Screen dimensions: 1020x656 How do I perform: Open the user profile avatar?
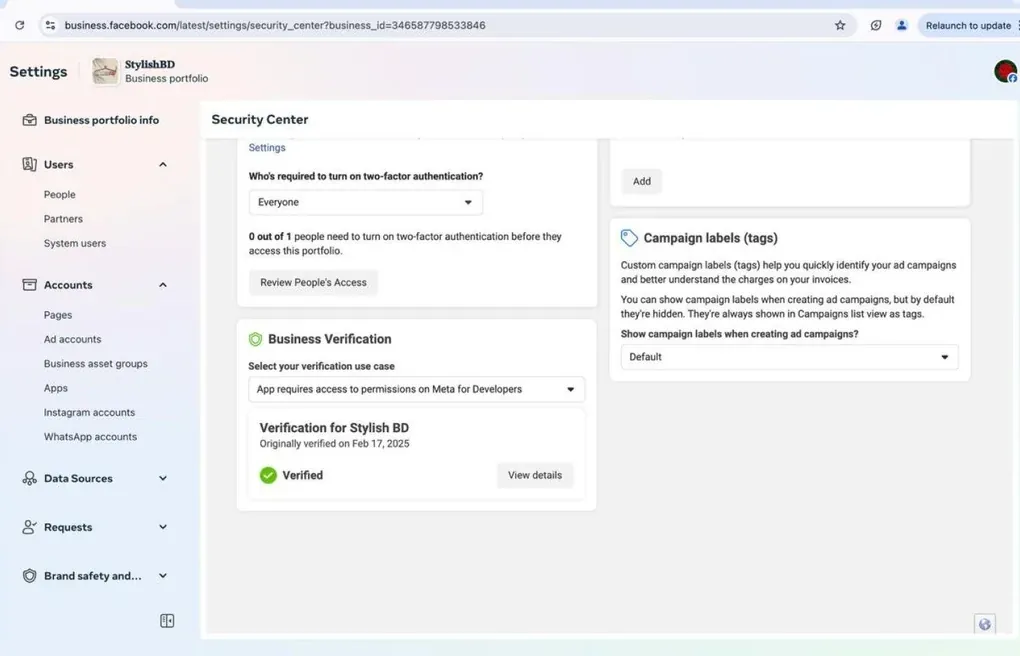[1005, 71]
